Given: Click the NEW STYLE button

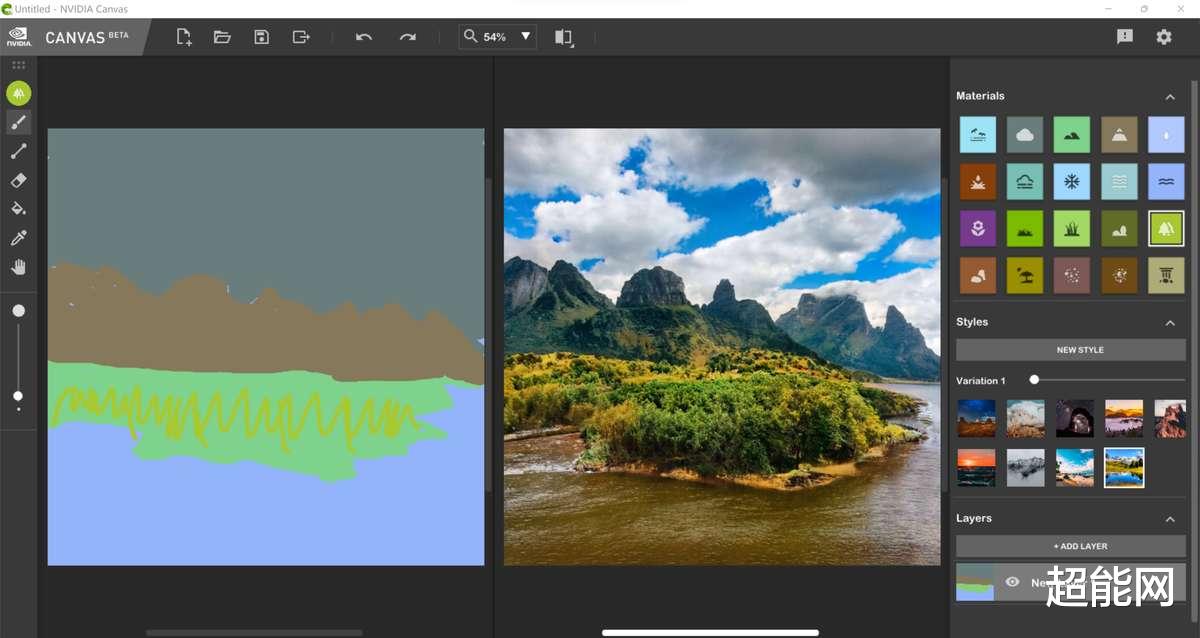Looking at the screenshot, I should 1071,350.
